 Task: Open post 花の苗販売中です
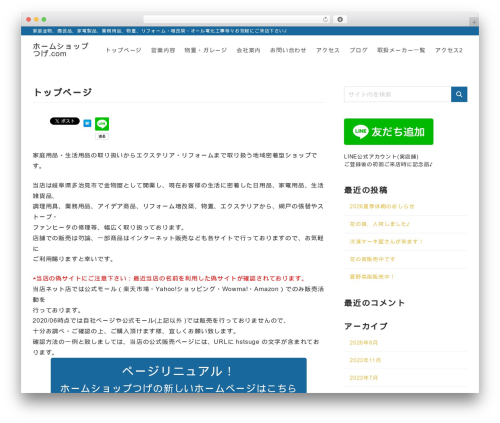[x=372, y=259]
